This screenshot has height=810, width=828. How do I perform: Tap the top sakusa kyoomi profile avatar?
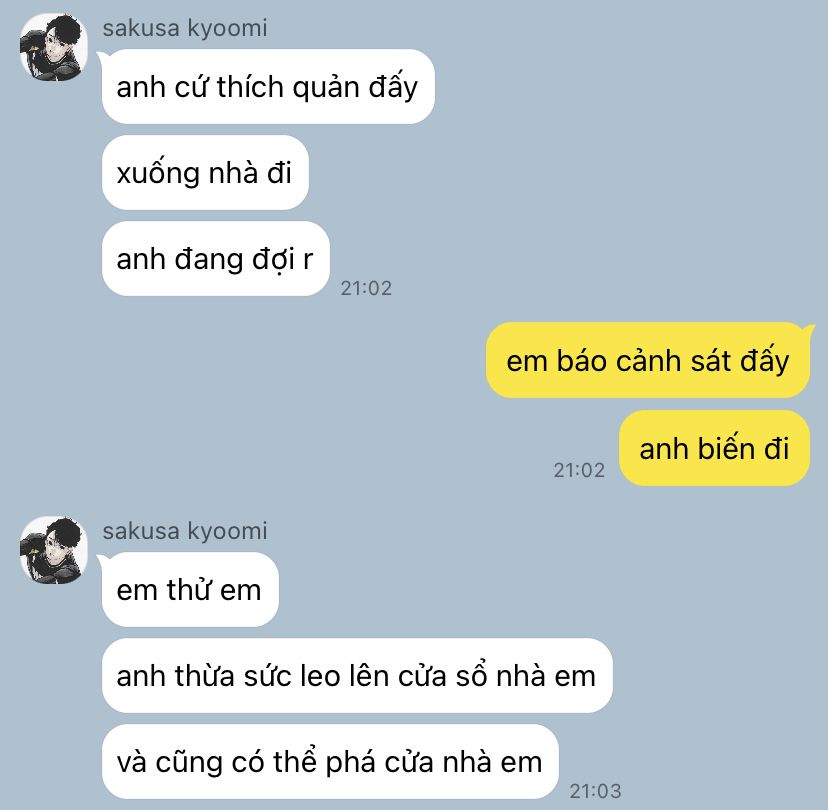53,47
